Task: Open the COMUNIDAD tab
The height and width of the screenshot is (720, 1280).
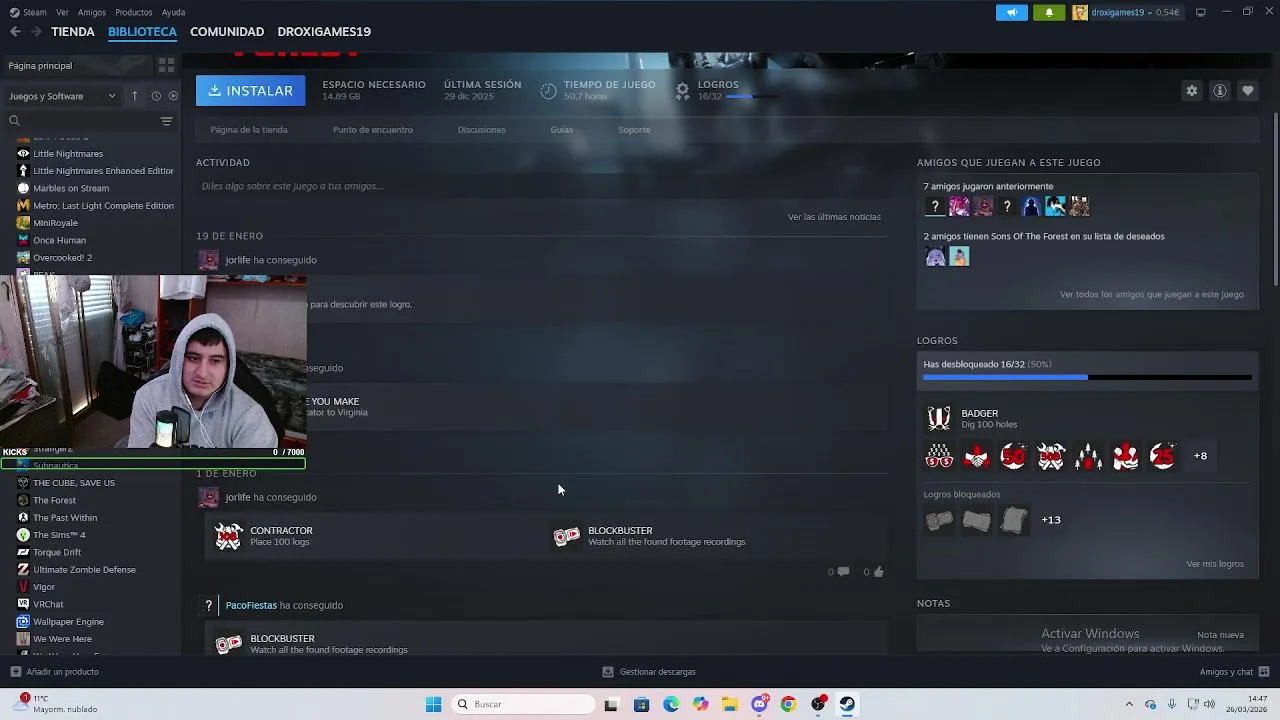Action: [x=227, y=31]
